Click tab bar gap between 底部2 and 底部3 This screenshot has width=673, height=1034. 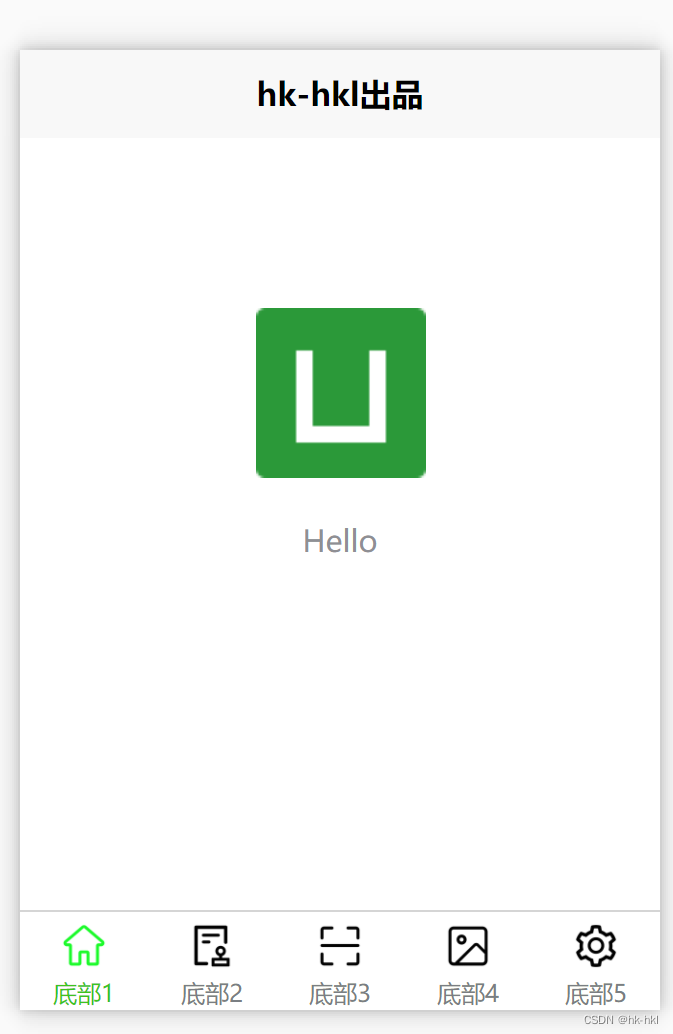276,961
